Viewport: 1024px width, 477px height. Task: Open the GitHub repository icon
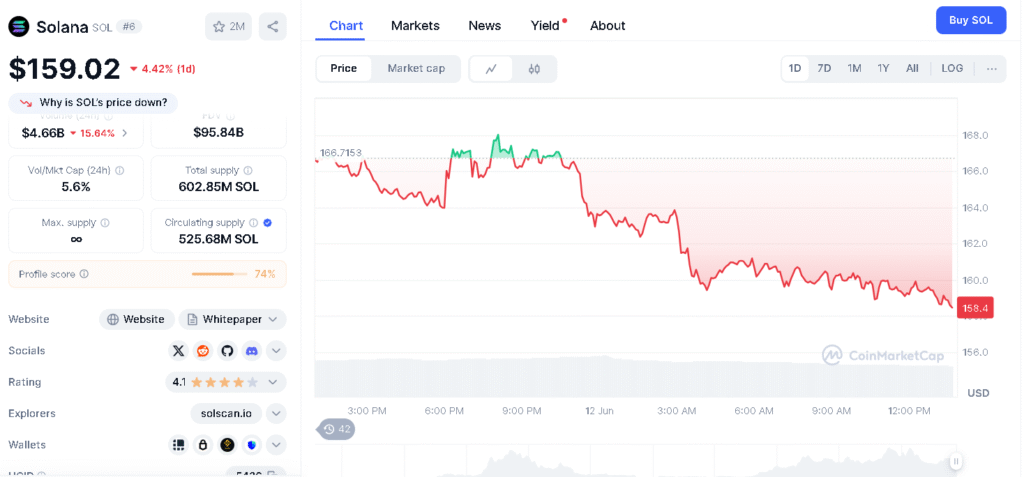227,351
